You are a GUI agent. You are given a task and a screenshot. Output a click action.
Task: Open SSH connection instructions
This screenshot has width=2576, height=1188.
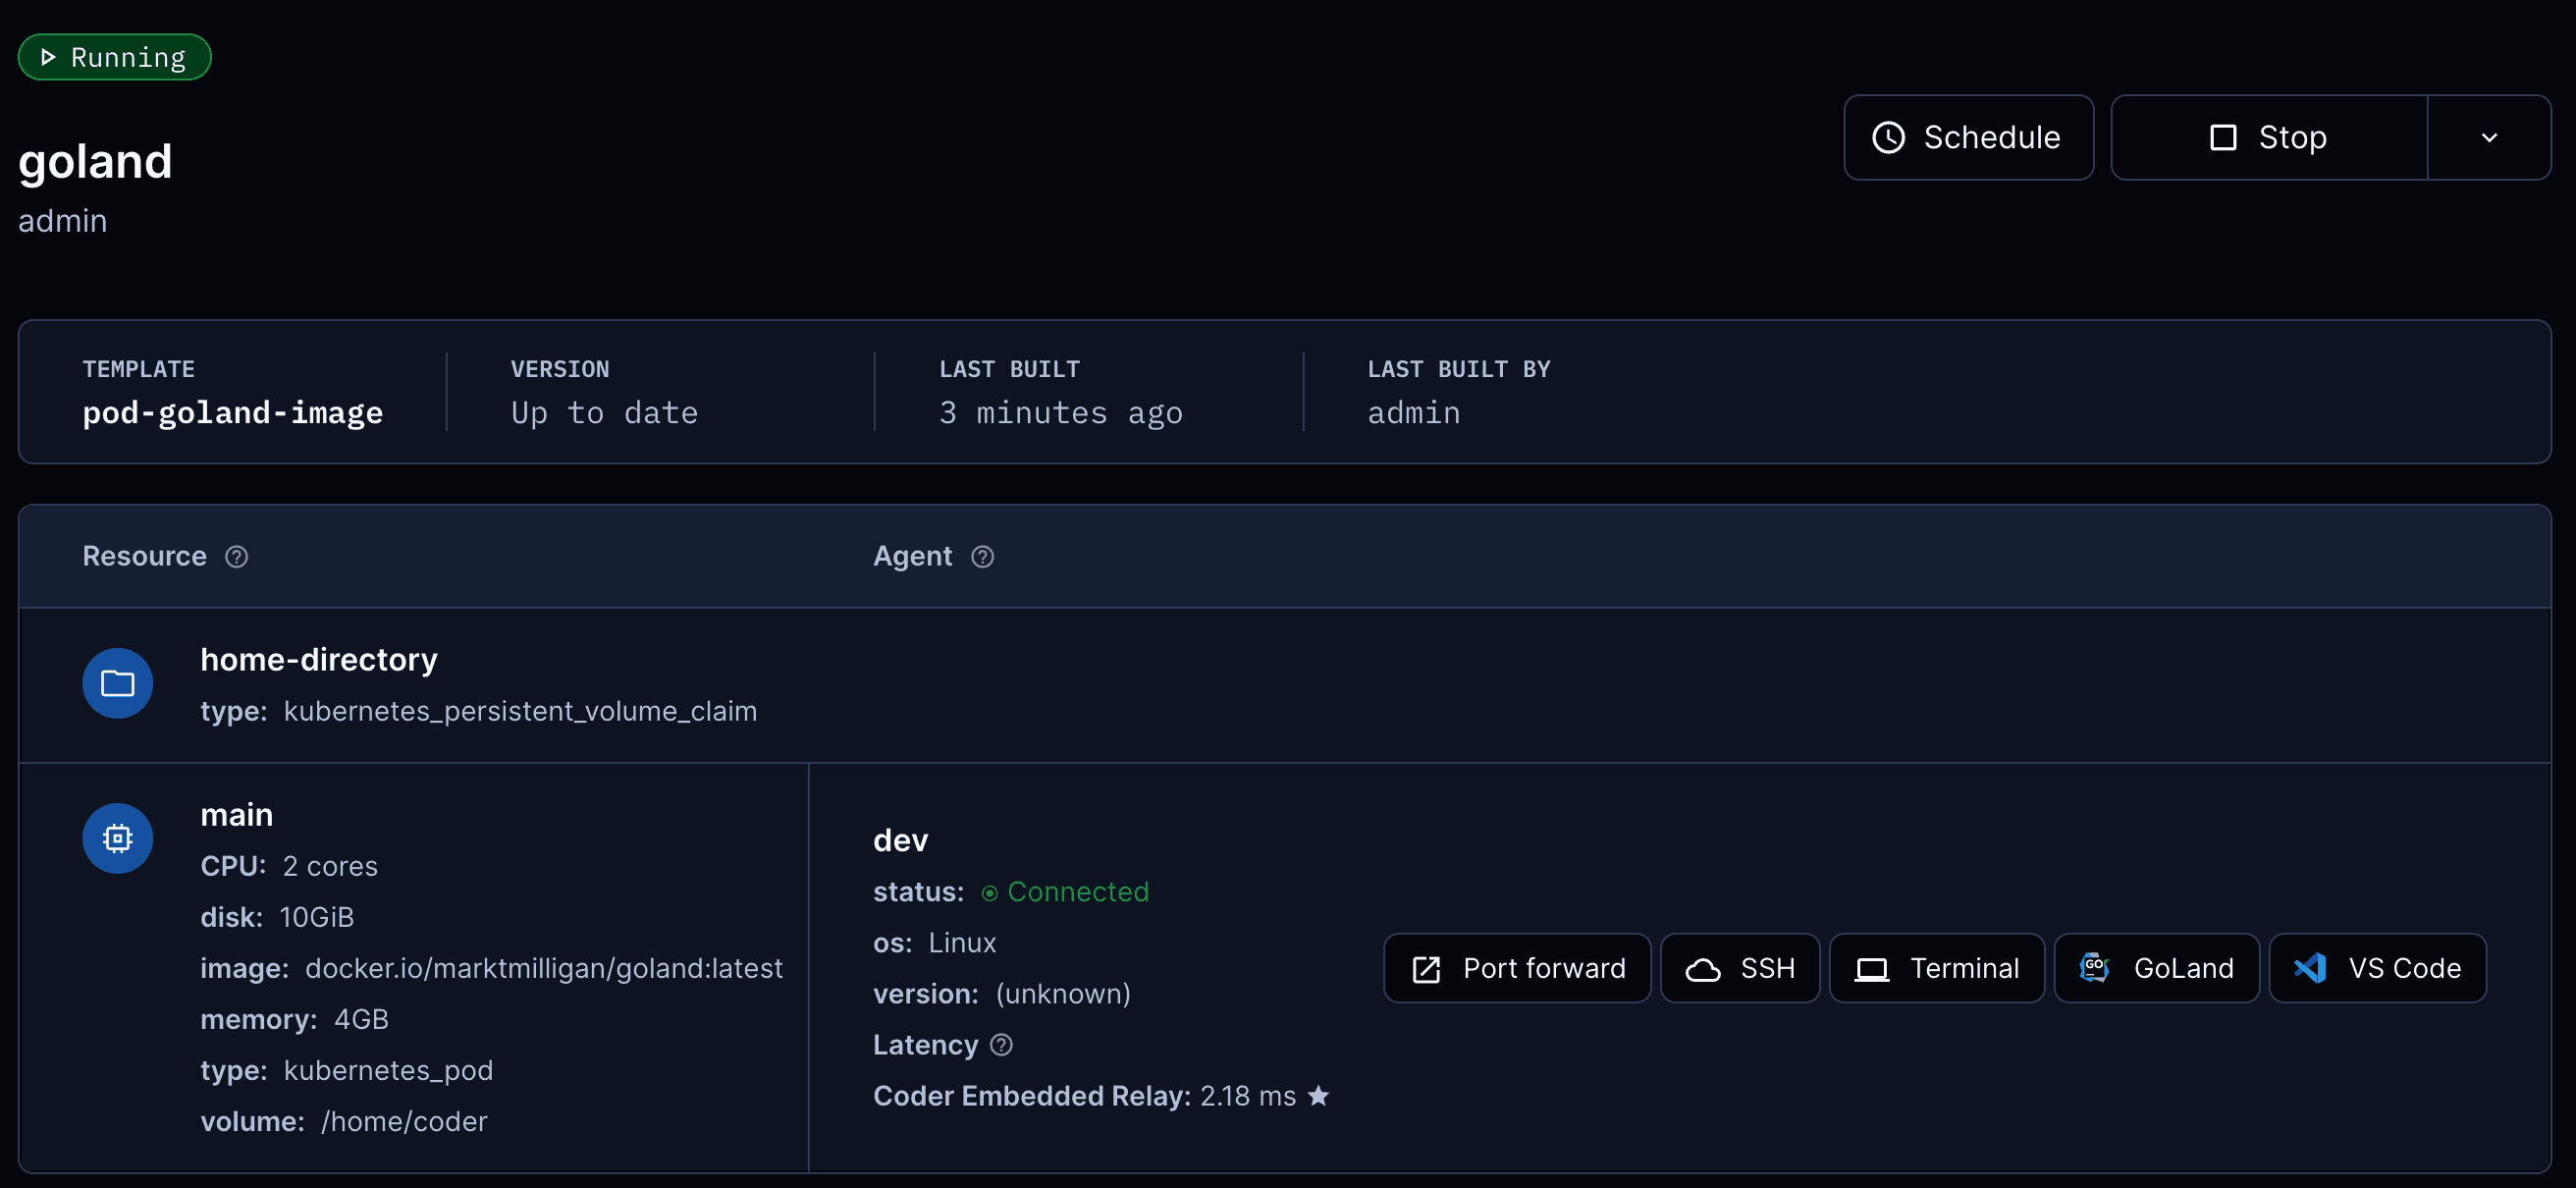click(x=1739, y=968)
